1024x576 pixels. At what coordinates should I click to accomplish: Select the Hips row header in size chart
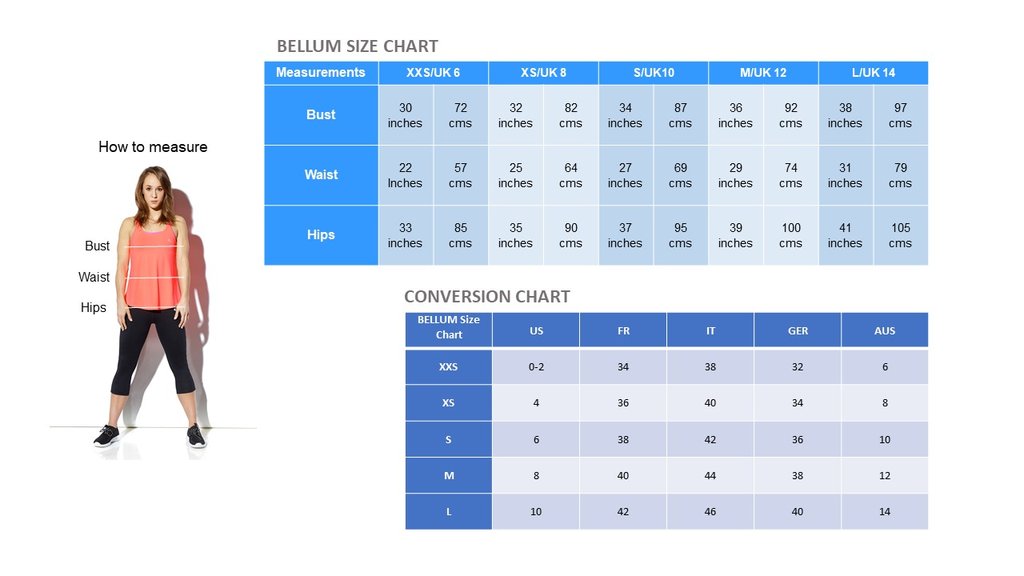point(321,235)
